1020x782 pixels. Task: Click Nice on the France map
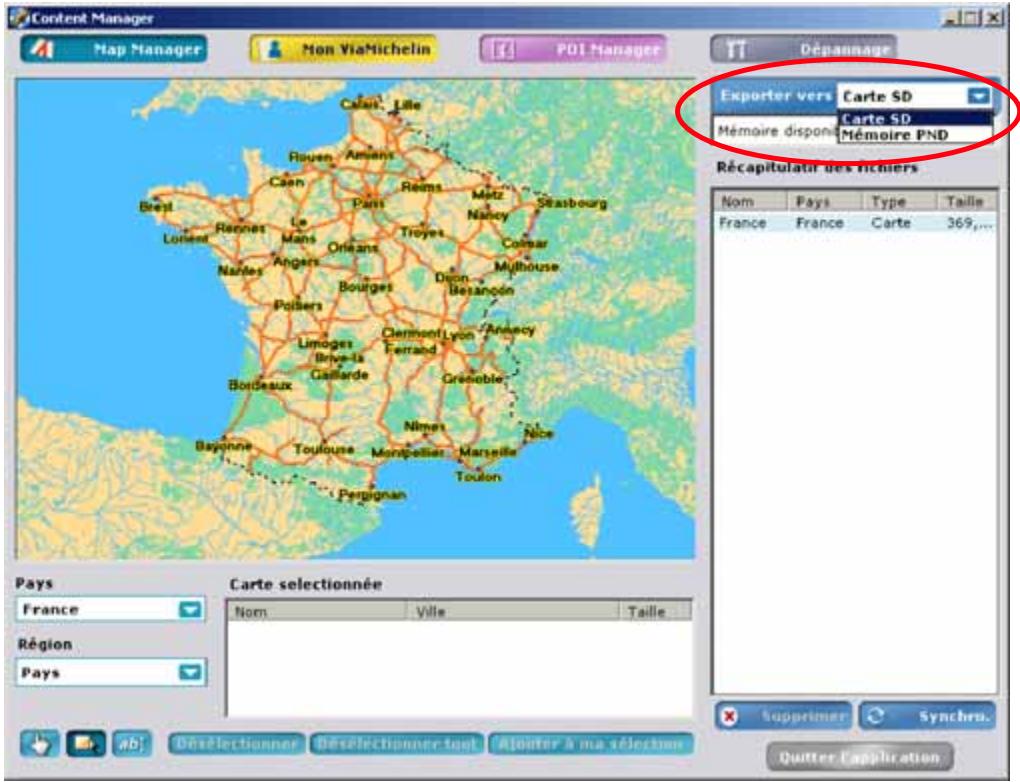[x=539, y=433]
